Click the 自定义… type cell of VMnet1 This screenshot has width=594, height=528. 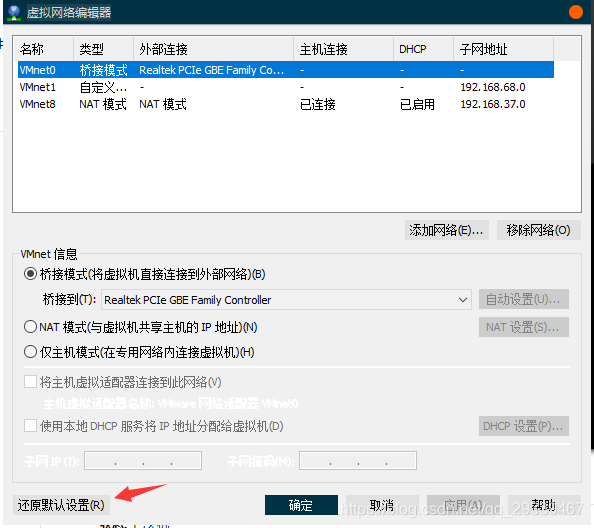pyautogui.click(x=103, y=87)
